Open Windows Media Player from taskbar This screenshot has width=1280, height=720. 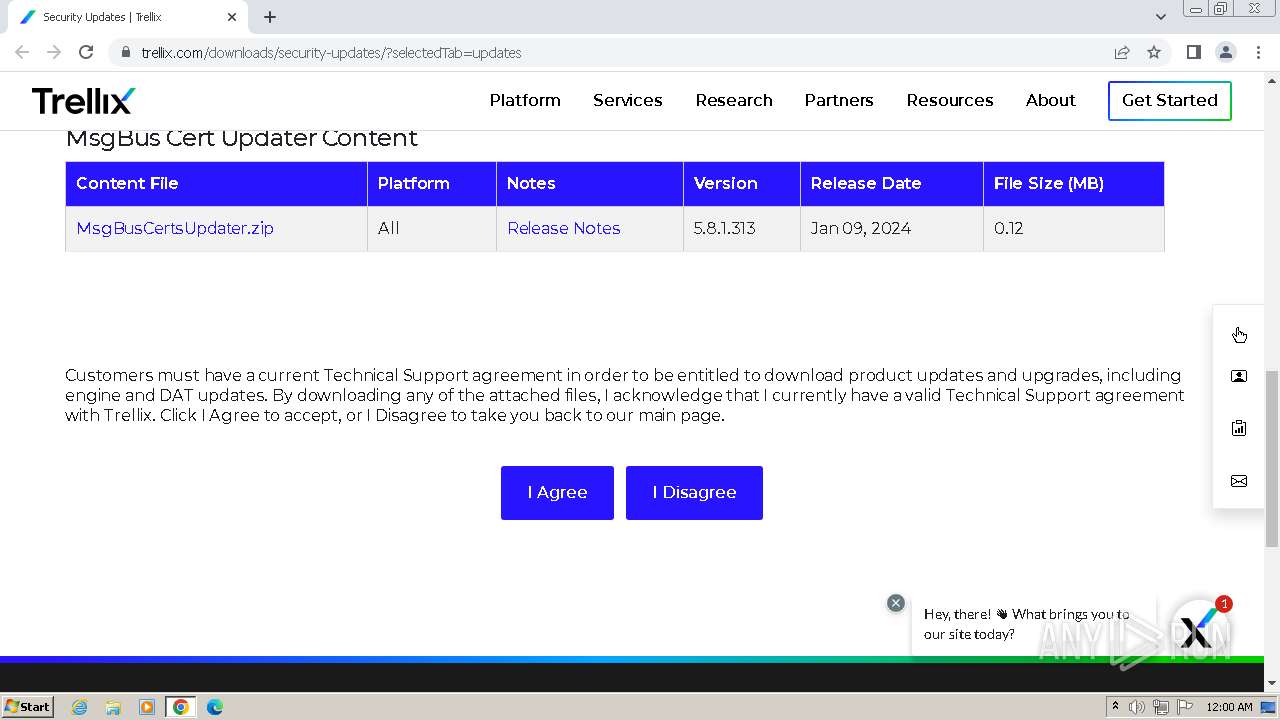click(x=147, y=707)
